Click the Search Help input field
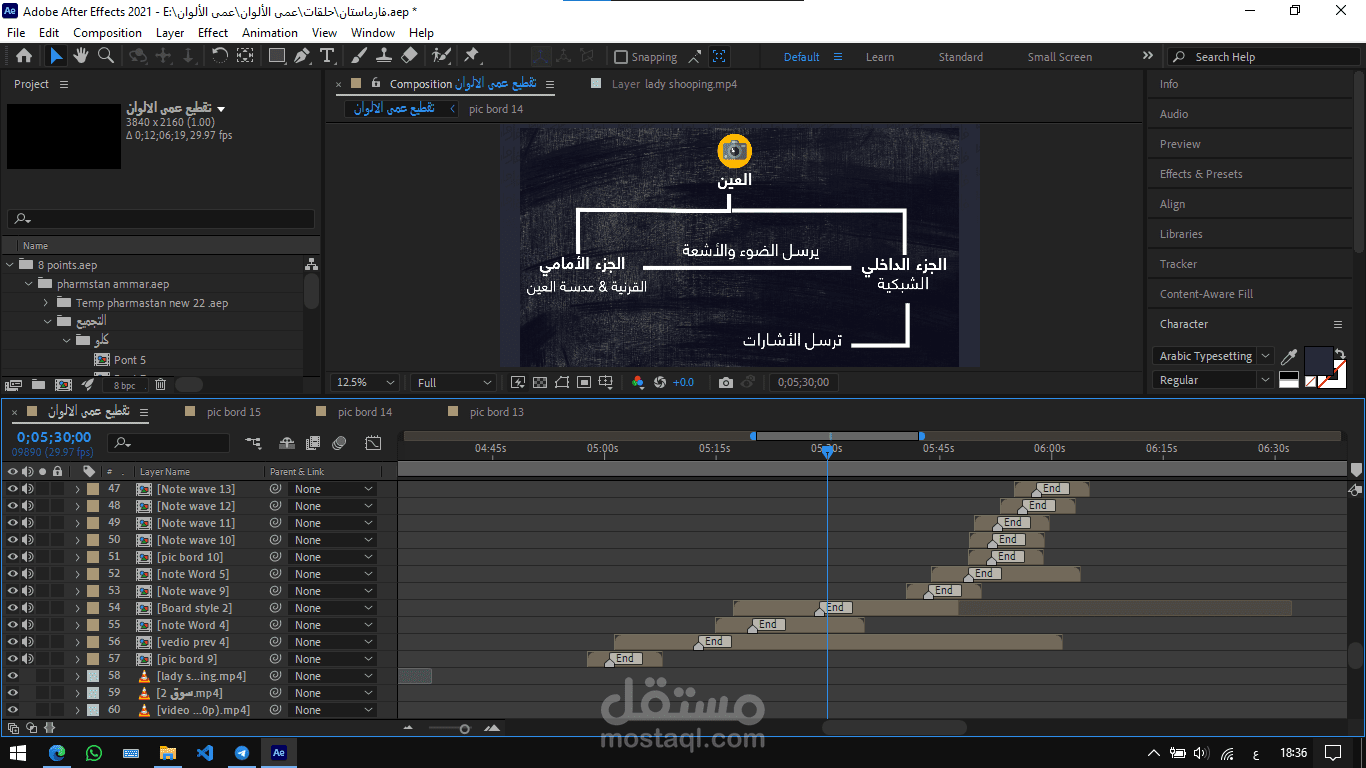Screen dimensions: 1366x768 1263,57
